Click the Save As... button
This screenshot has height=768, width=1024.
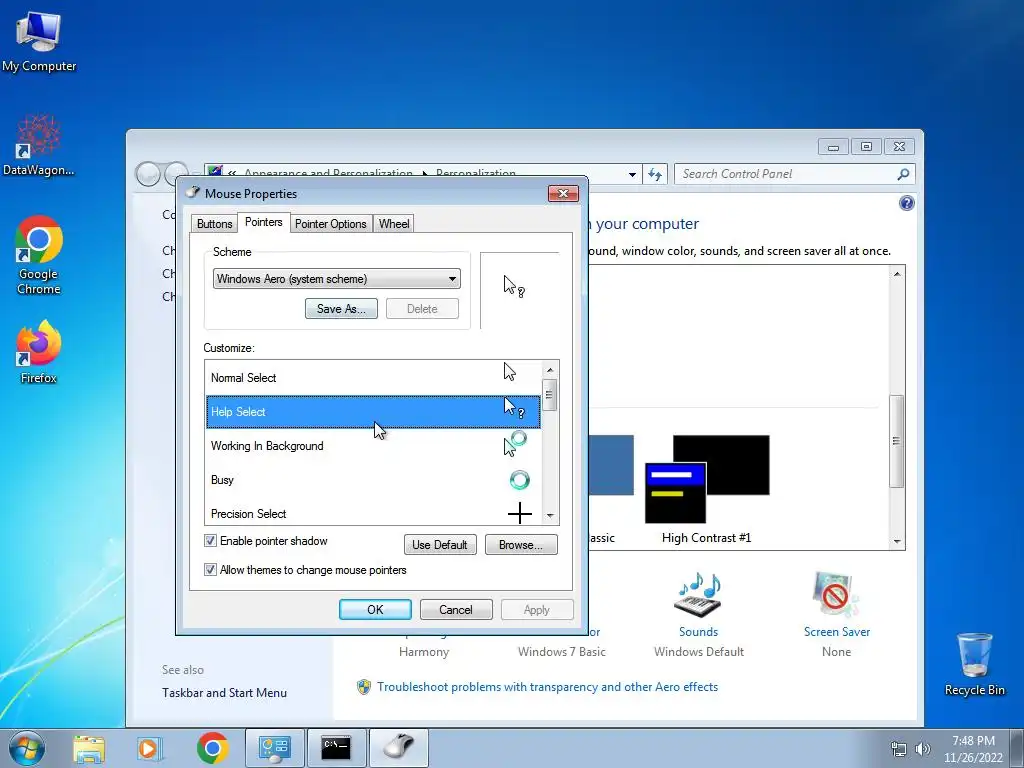(x=341, y=309)
